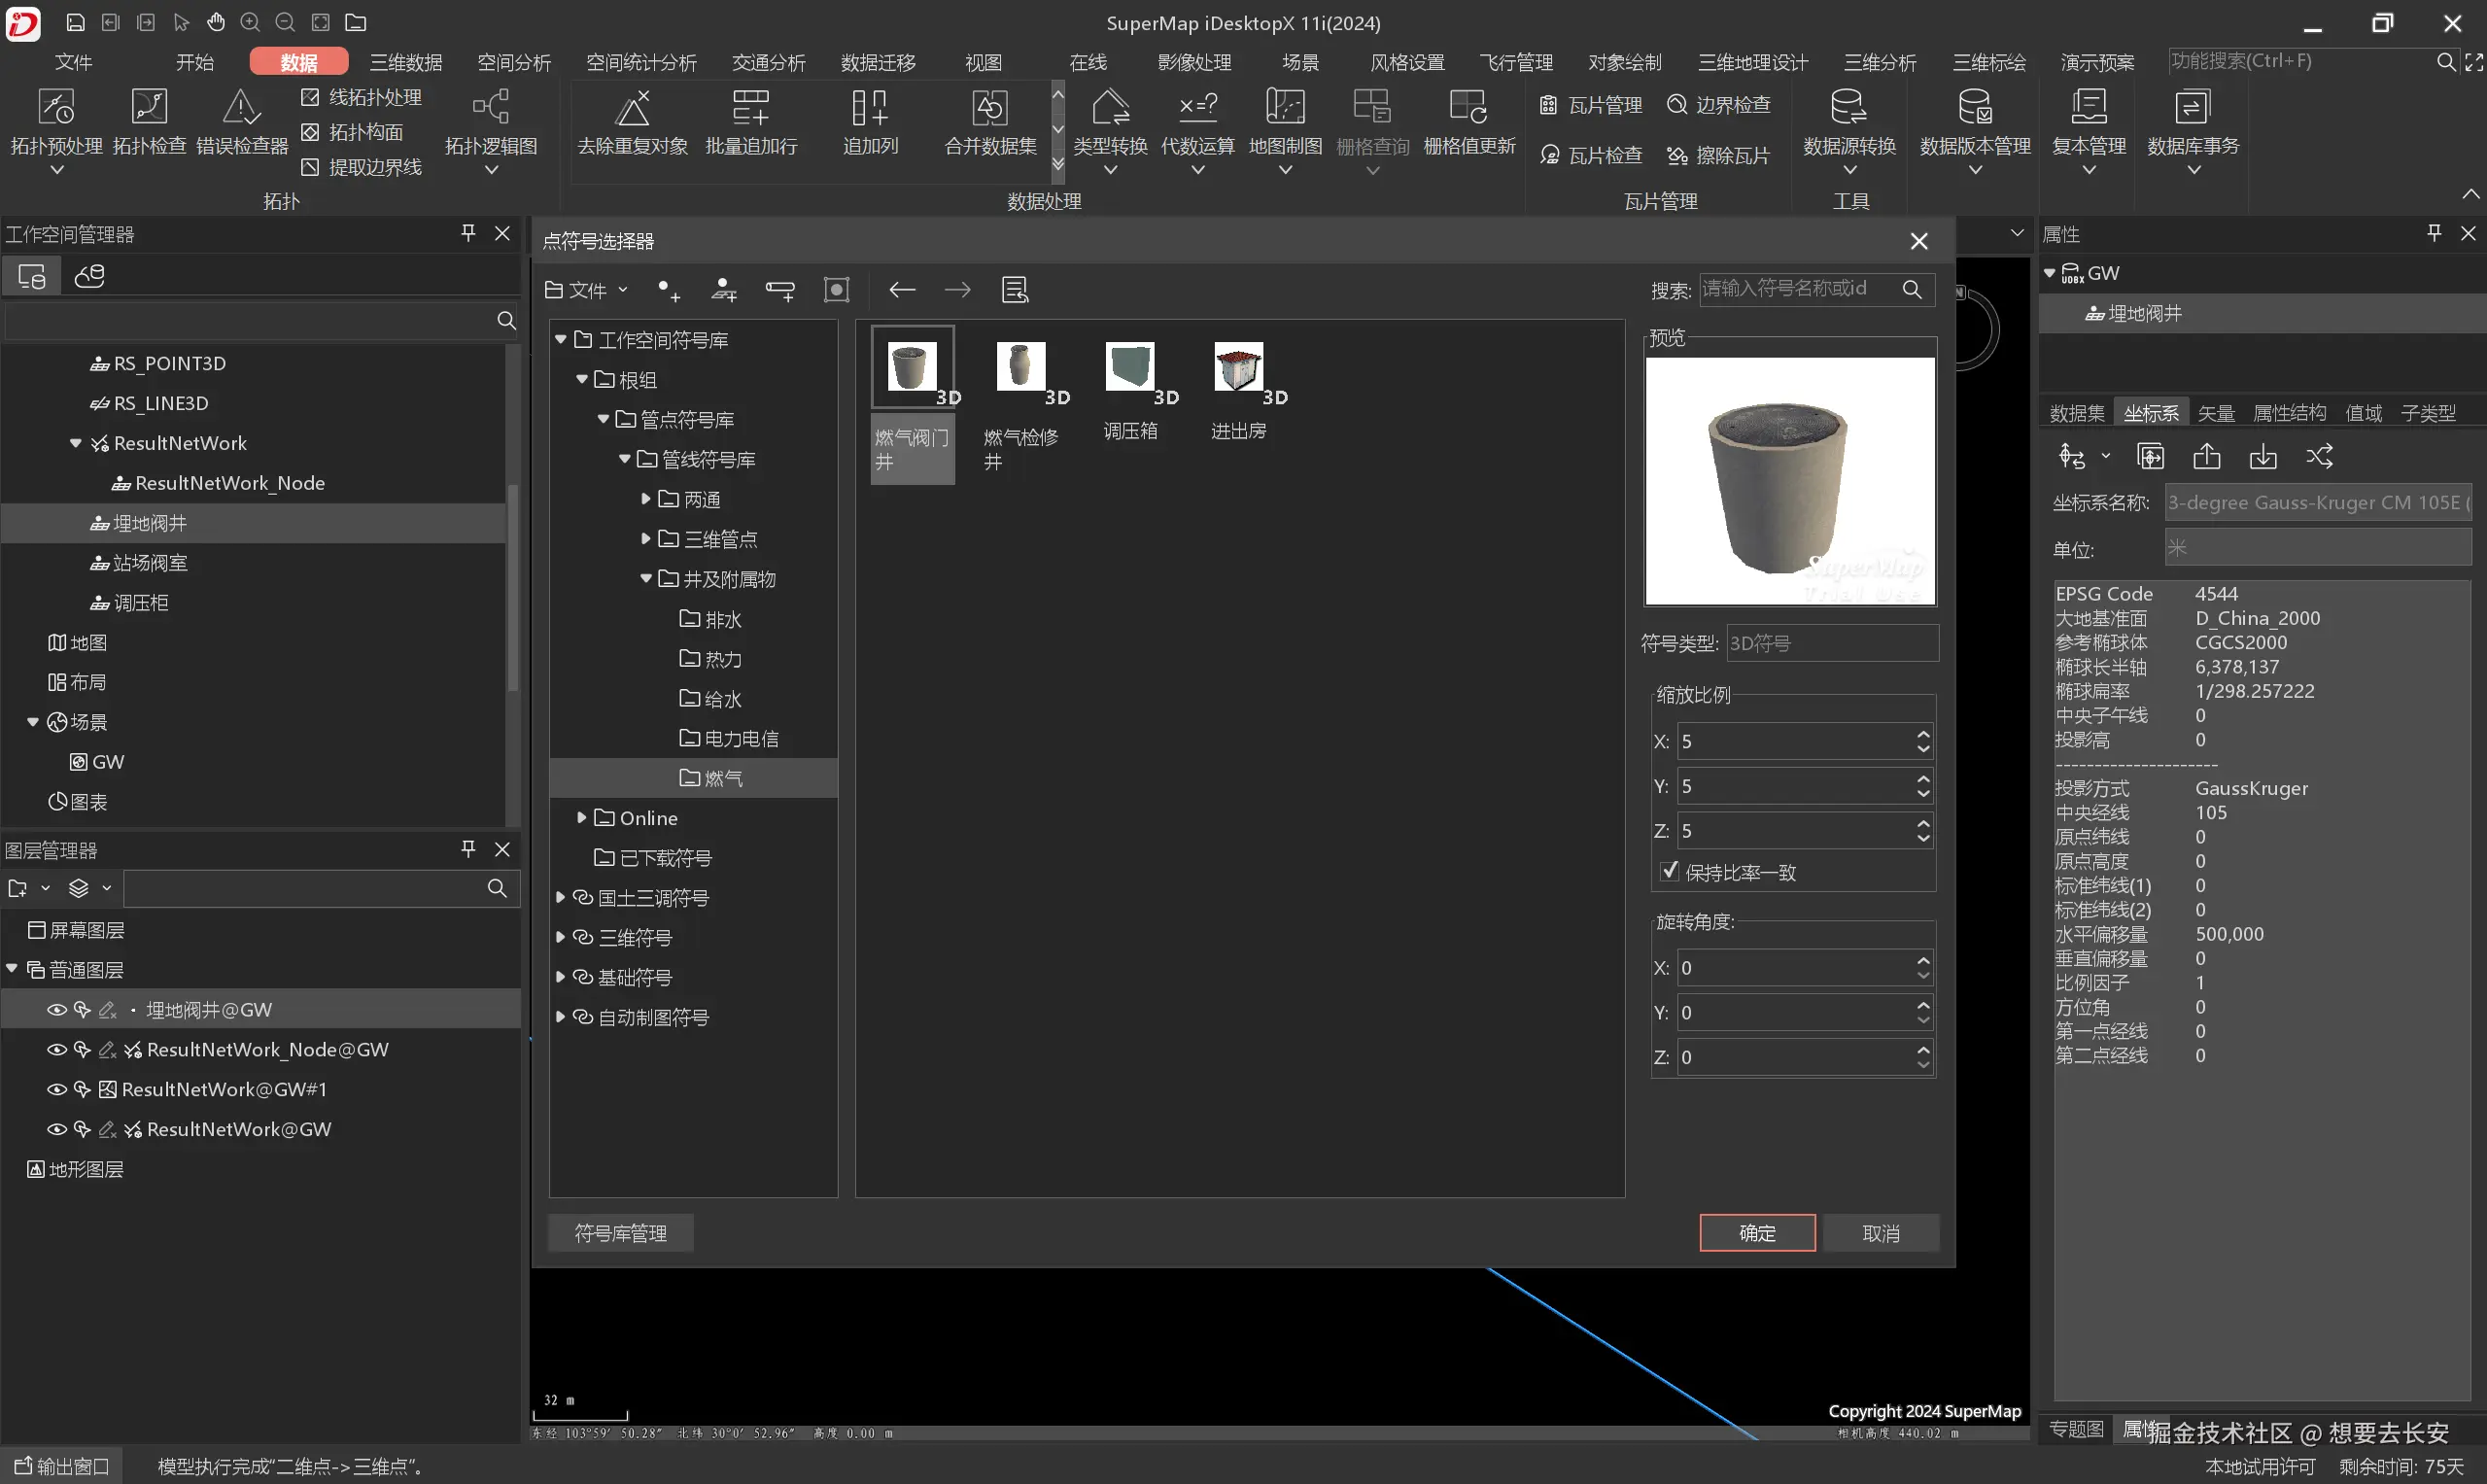
Task: Click the import coordinate system icon
Action: coord(2263,457)
